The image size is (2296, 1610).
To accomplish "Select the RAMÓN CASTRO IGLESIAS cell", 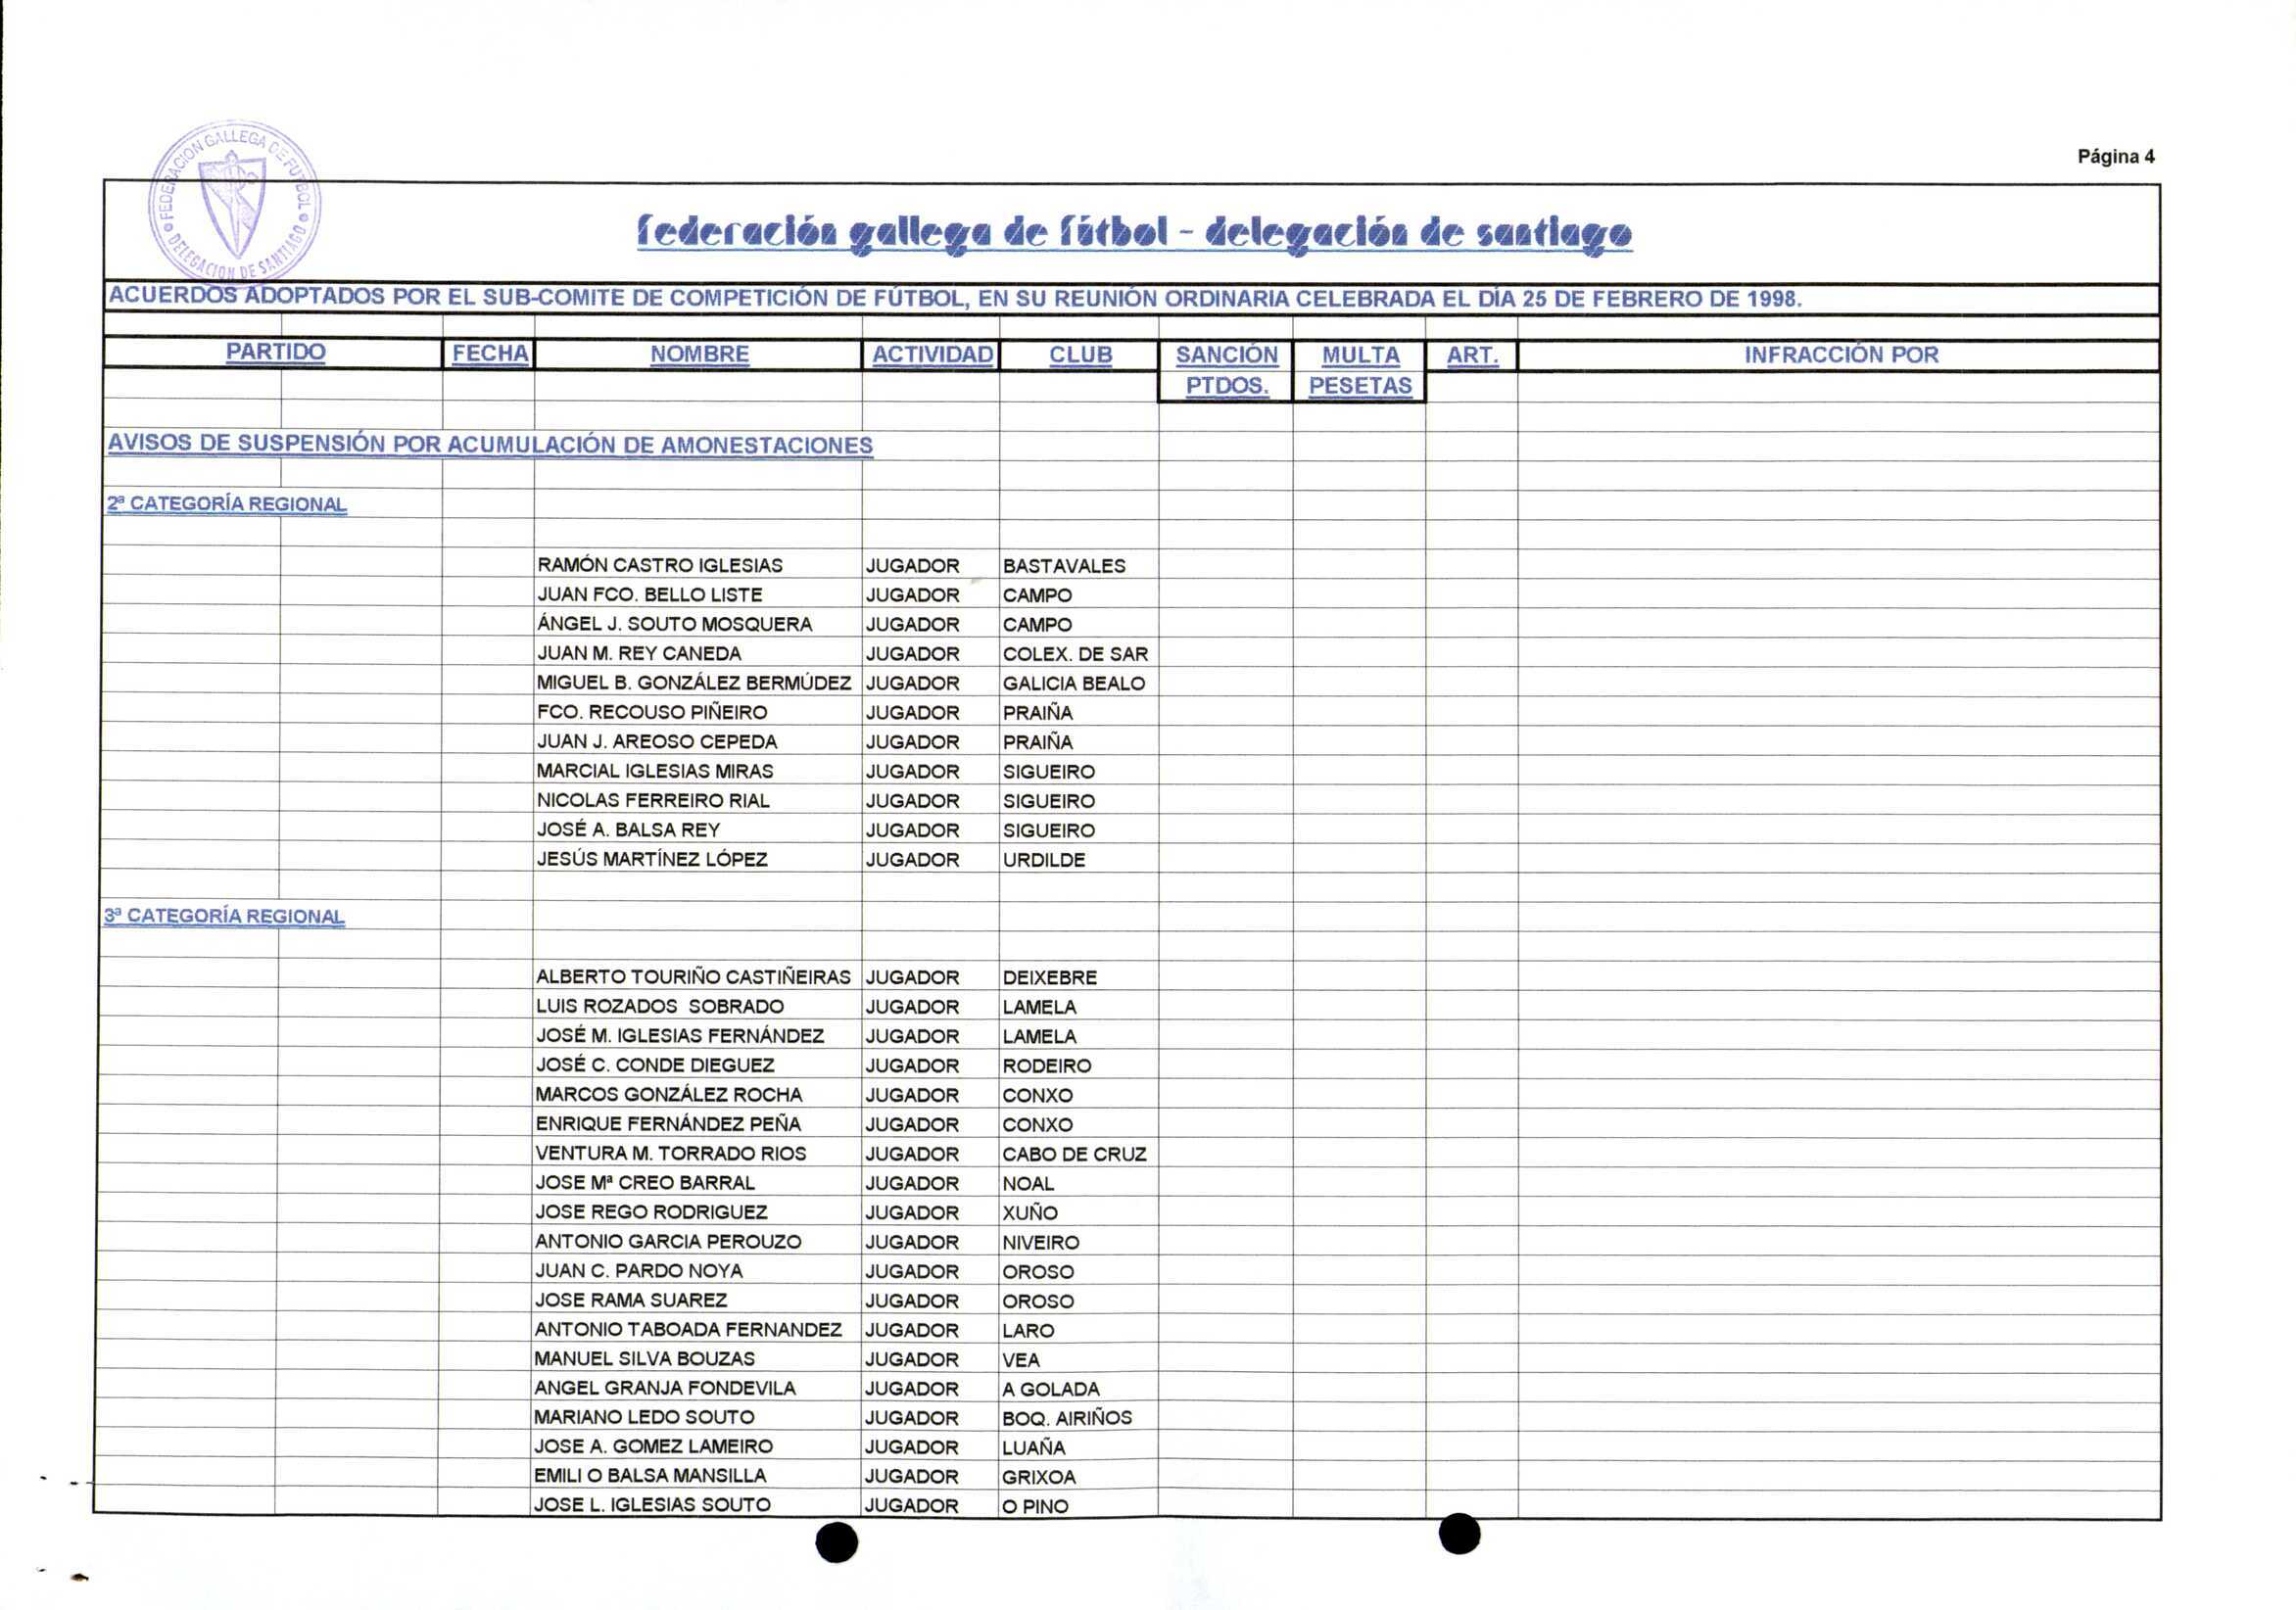I will click(660, 565).
